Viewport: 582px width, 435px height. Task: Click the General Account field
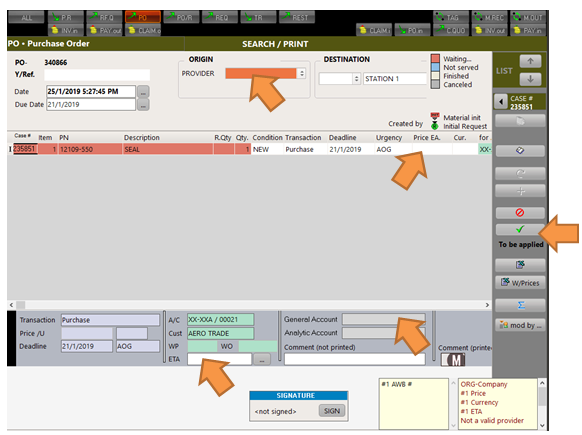click(383, 319)
